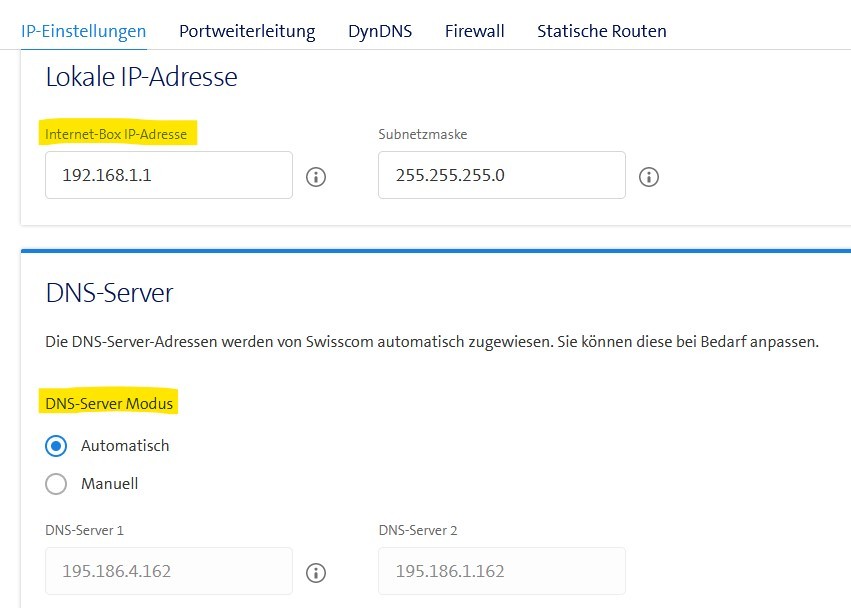Click the Swisscom DNS description text
This screenshot has width=851, height=608.
[431, 342]
